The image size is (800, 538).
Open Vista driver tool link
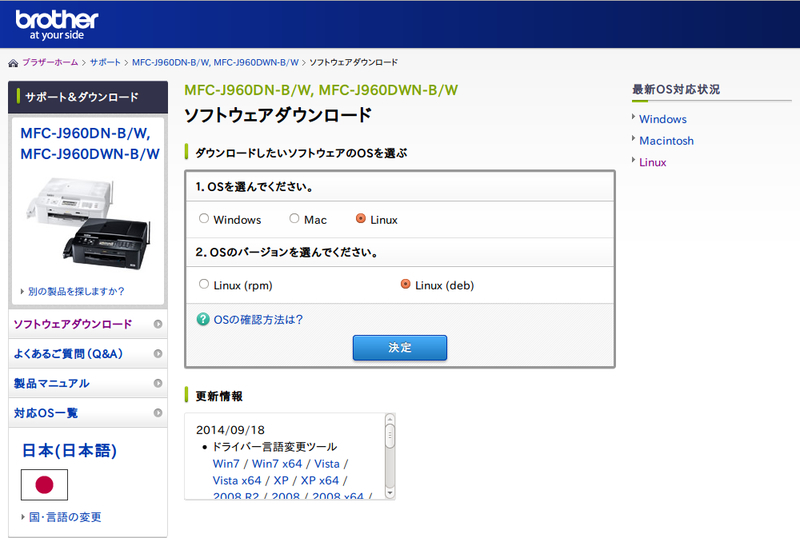tap(327, 464)
